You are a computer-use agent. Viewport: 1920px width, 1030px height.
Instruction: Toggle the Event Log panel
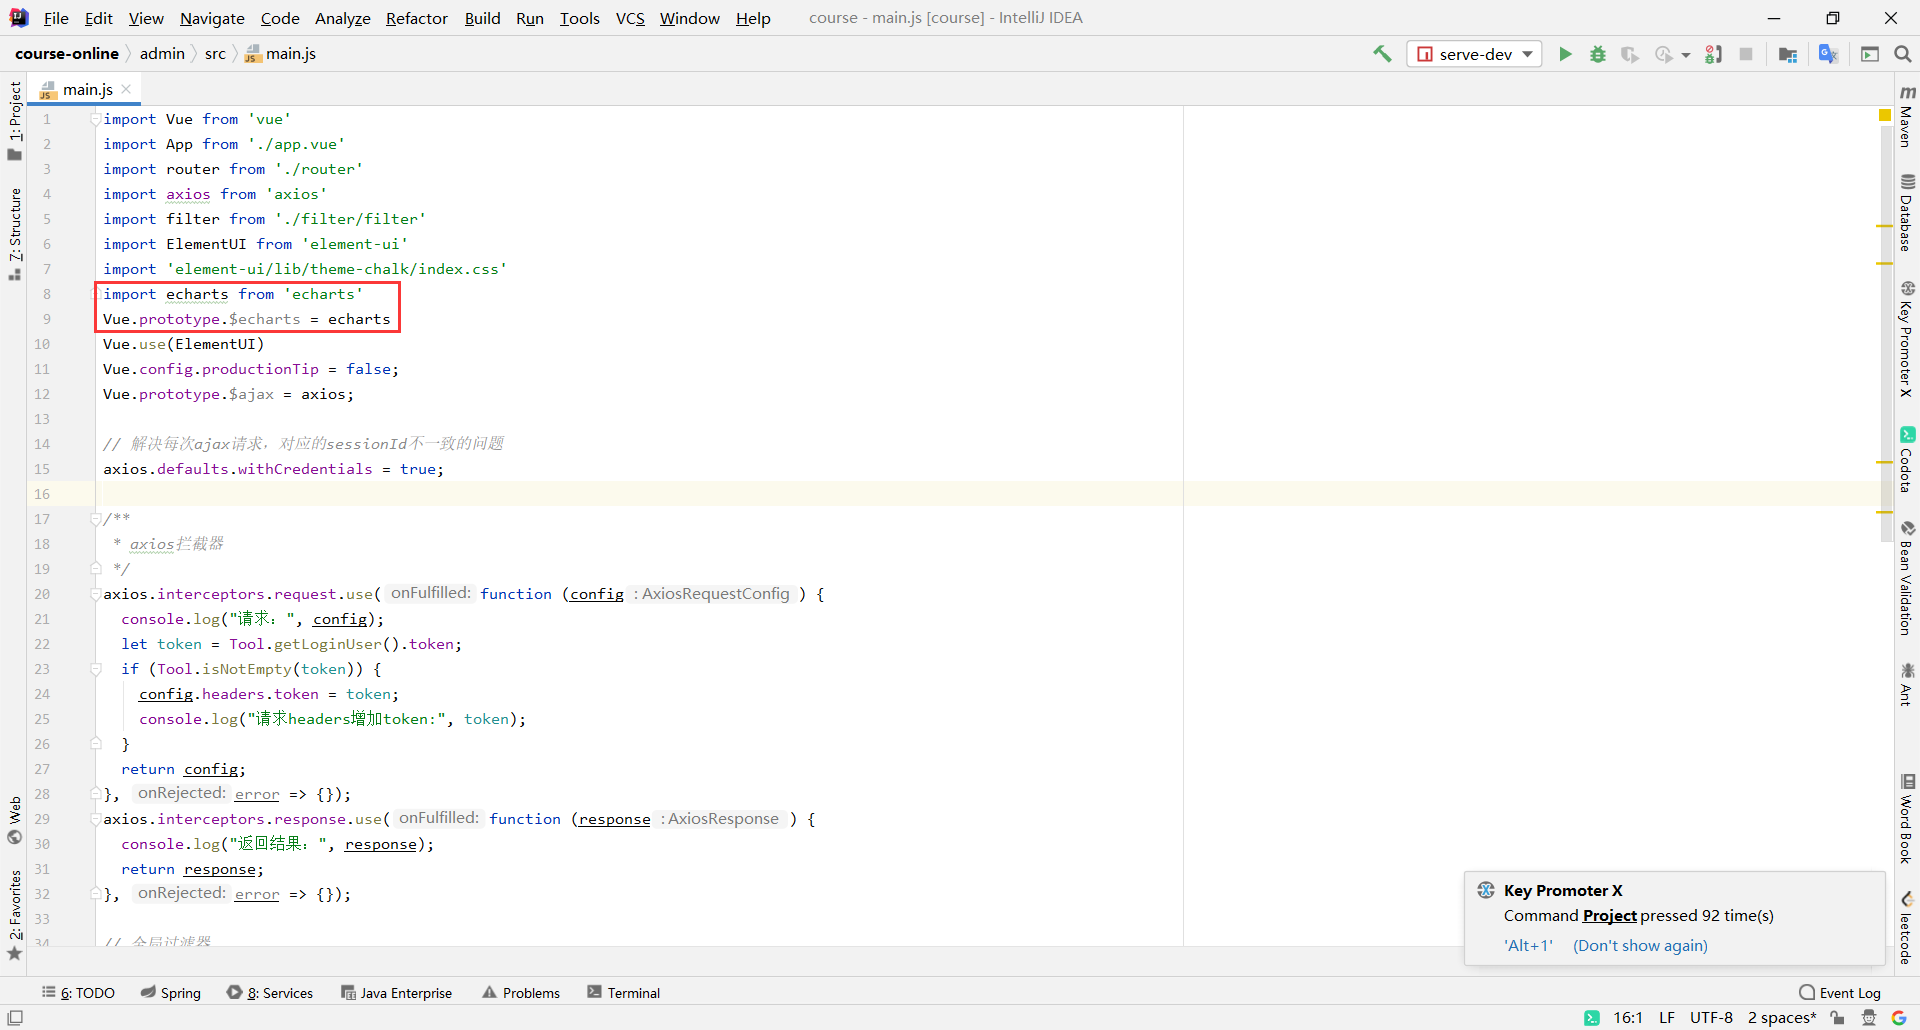pos(1848,992)
